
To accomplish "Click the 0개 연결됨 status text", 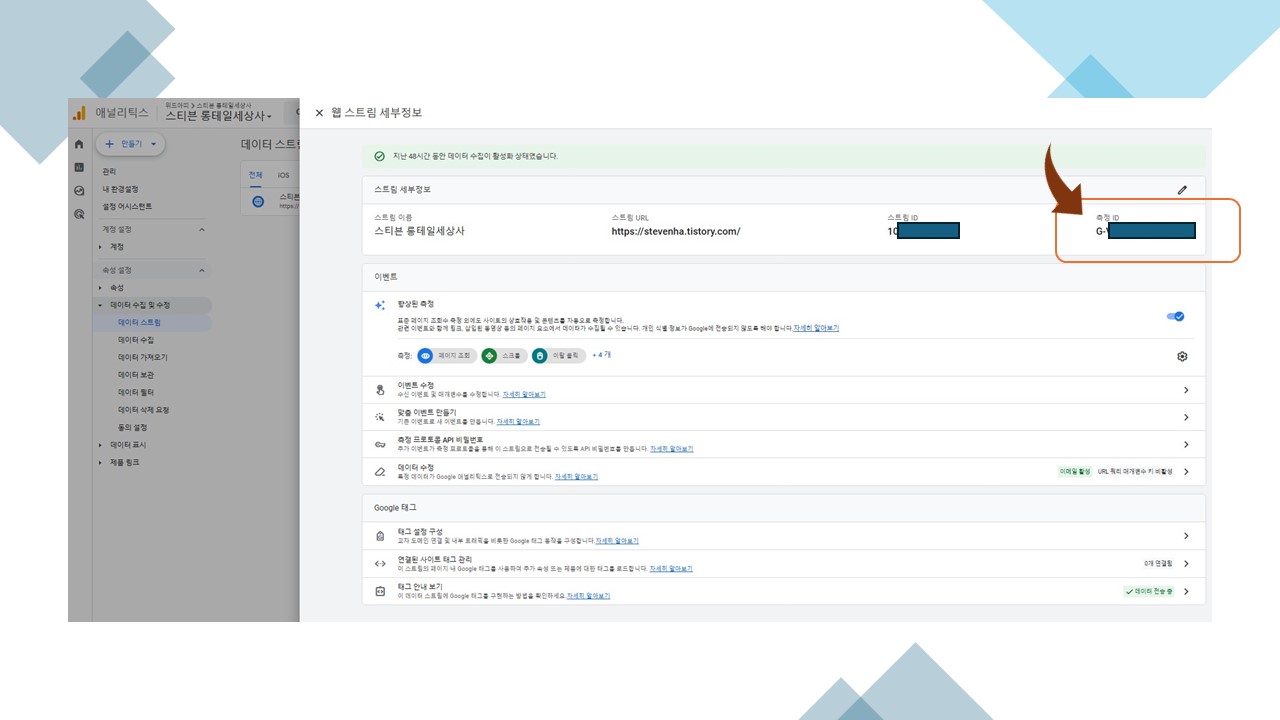I will pos(1160,564).
